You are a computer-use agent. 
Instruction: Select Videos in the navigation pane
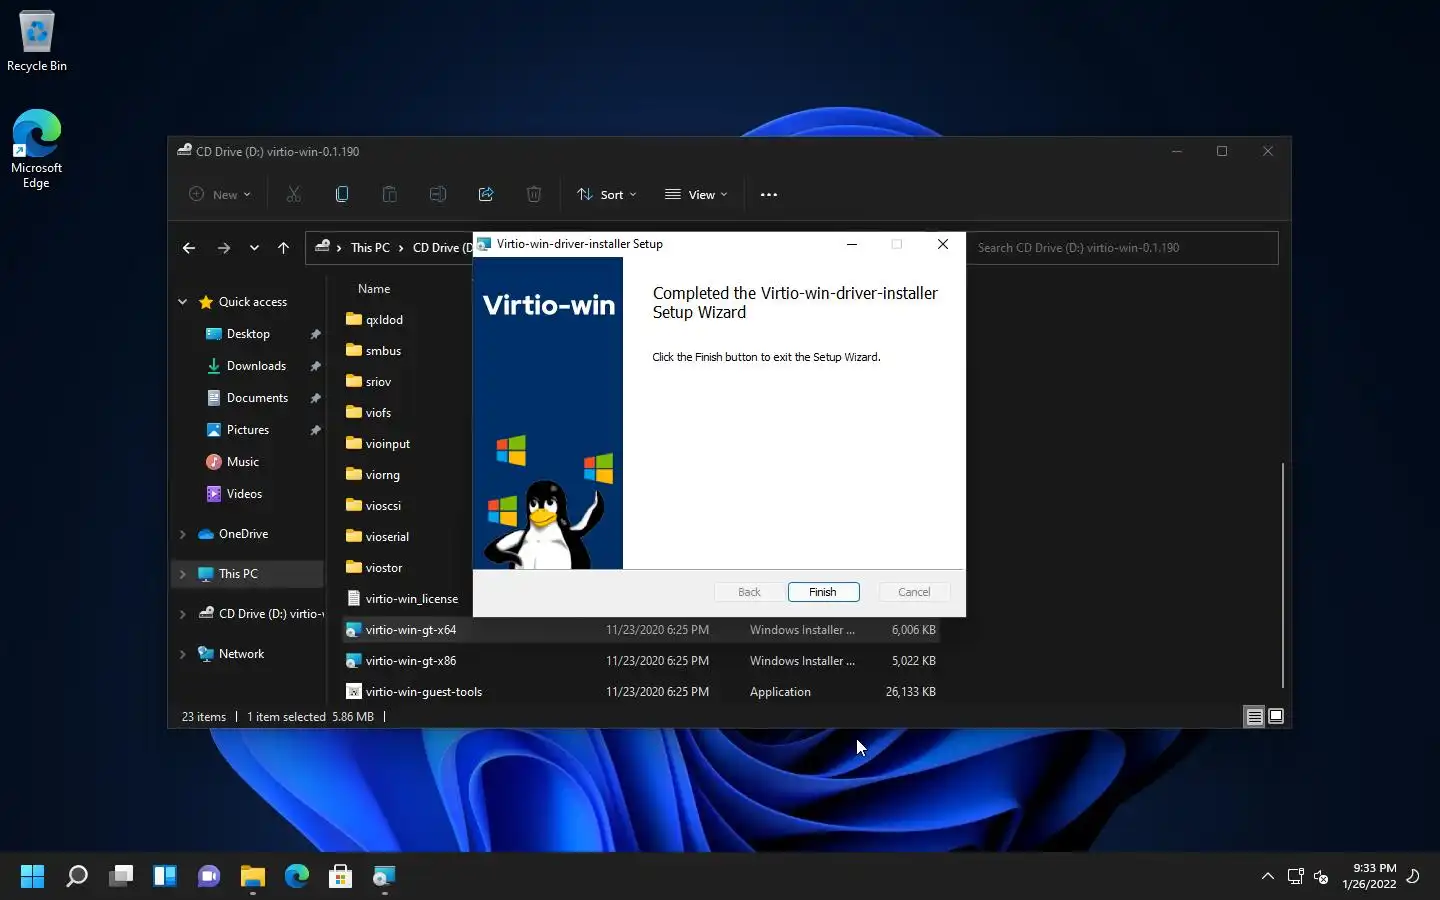pos(244,494)
